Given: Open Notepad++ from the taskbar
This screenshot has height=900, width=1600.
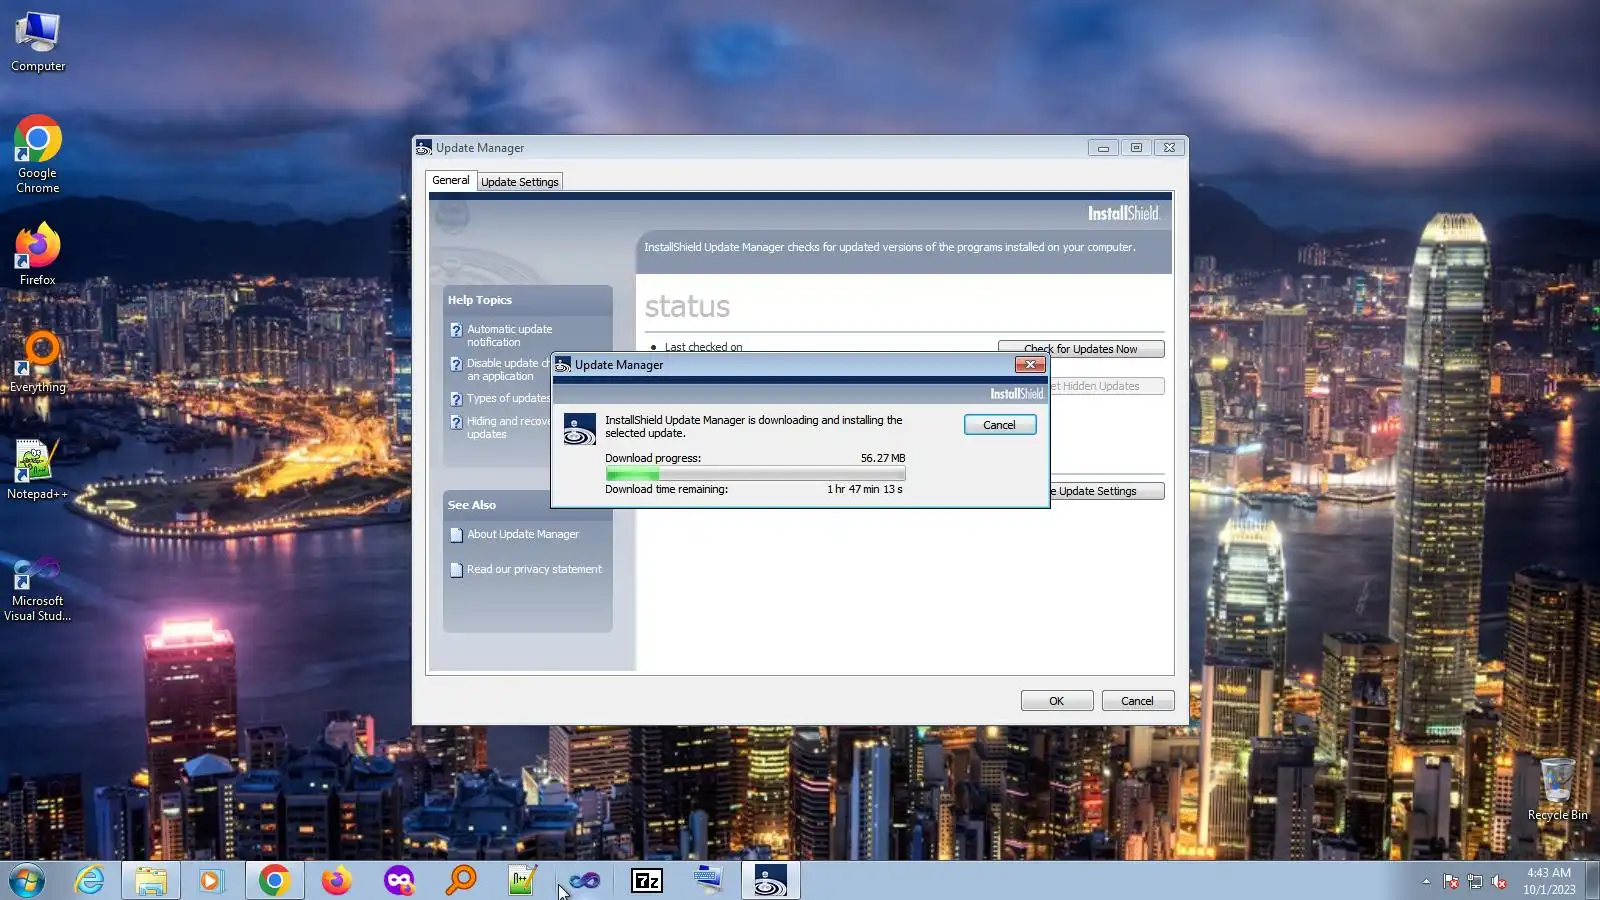Looking at the screenshot, I should (523, 881).
